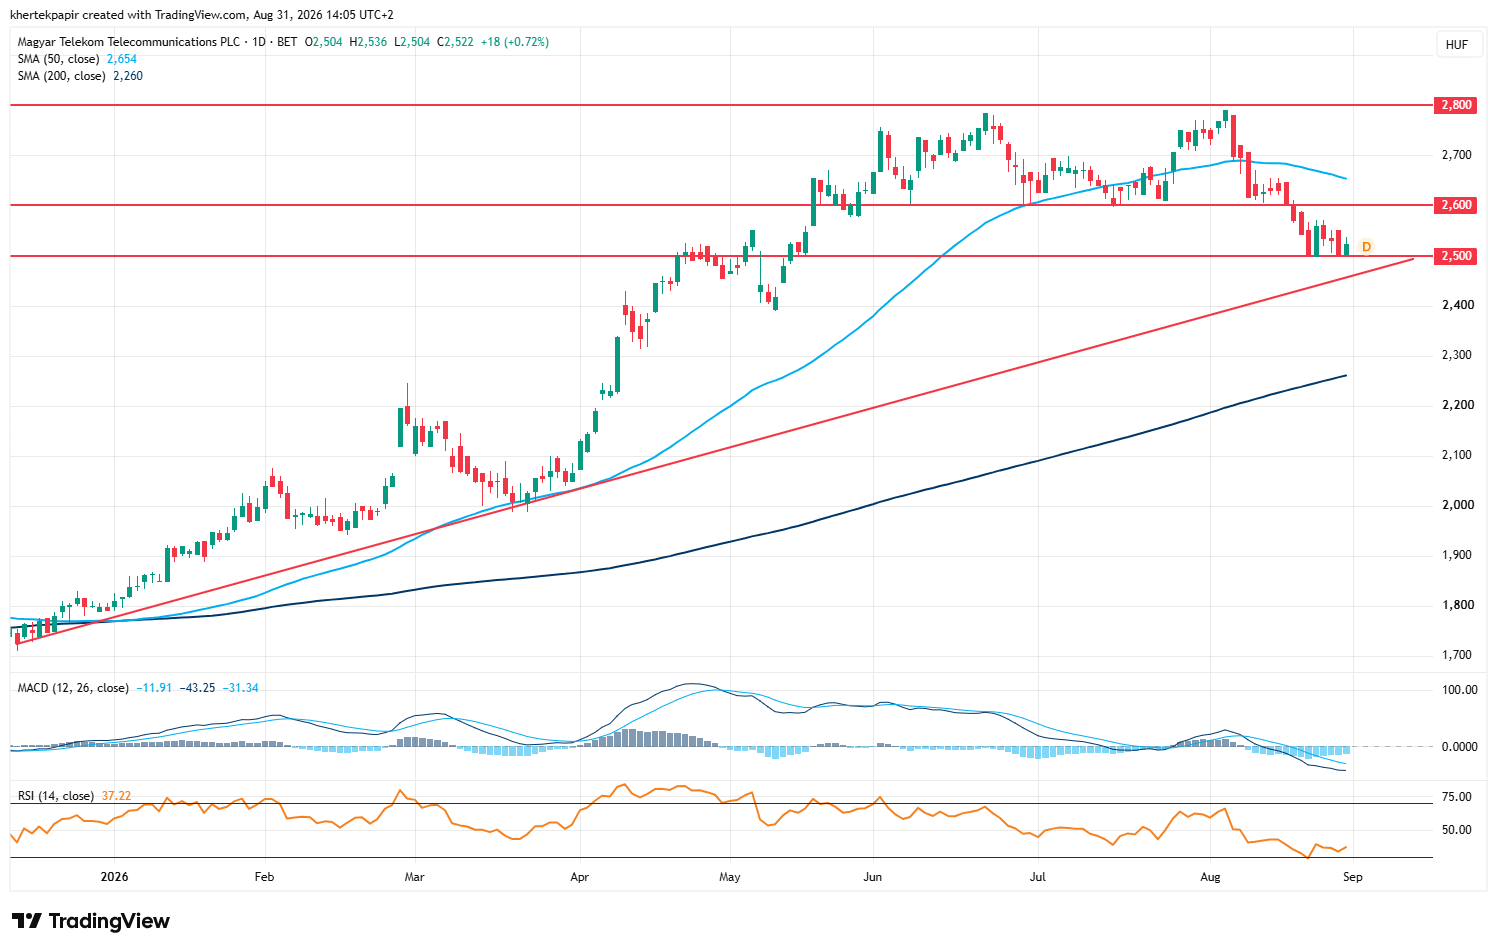Click the close value C2,522
Image resolution: width=1497 pixels, height=951 pixels.
(x=456, y=42)
